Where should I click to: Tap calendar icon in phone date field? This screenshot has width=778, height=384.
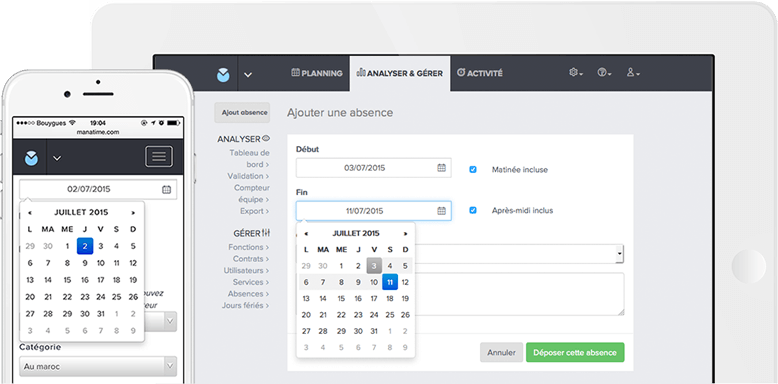pyautogui.click(x=166, y=189)
